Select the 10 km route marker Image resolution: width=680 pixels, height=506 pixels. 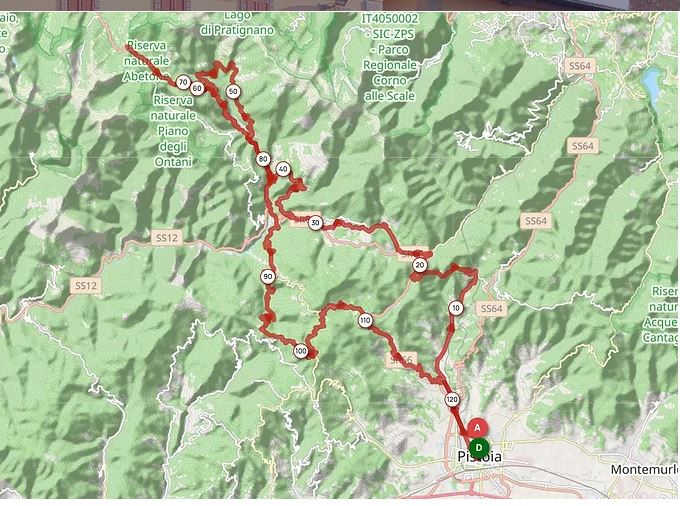tap(455, 308)
